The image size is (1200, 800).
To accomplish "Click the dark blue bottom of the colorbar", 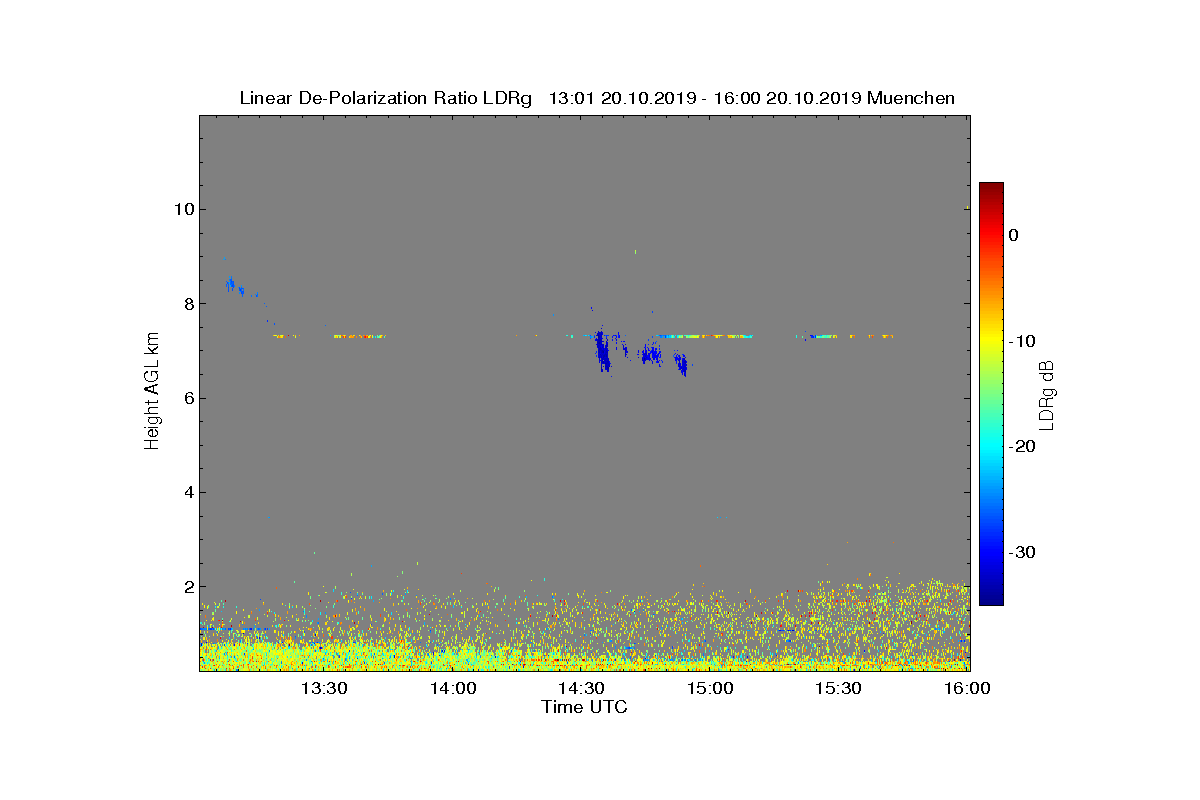I will tap(991, 599).
